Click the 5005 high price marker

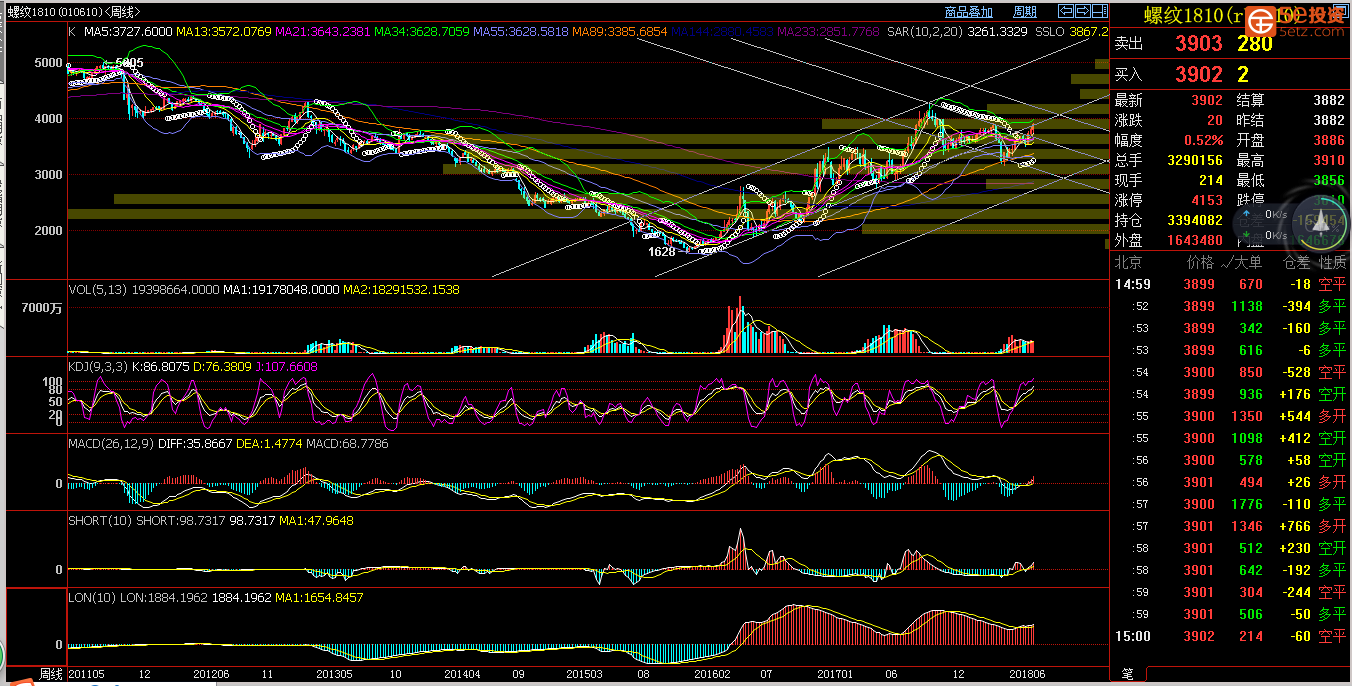(129, 62)
